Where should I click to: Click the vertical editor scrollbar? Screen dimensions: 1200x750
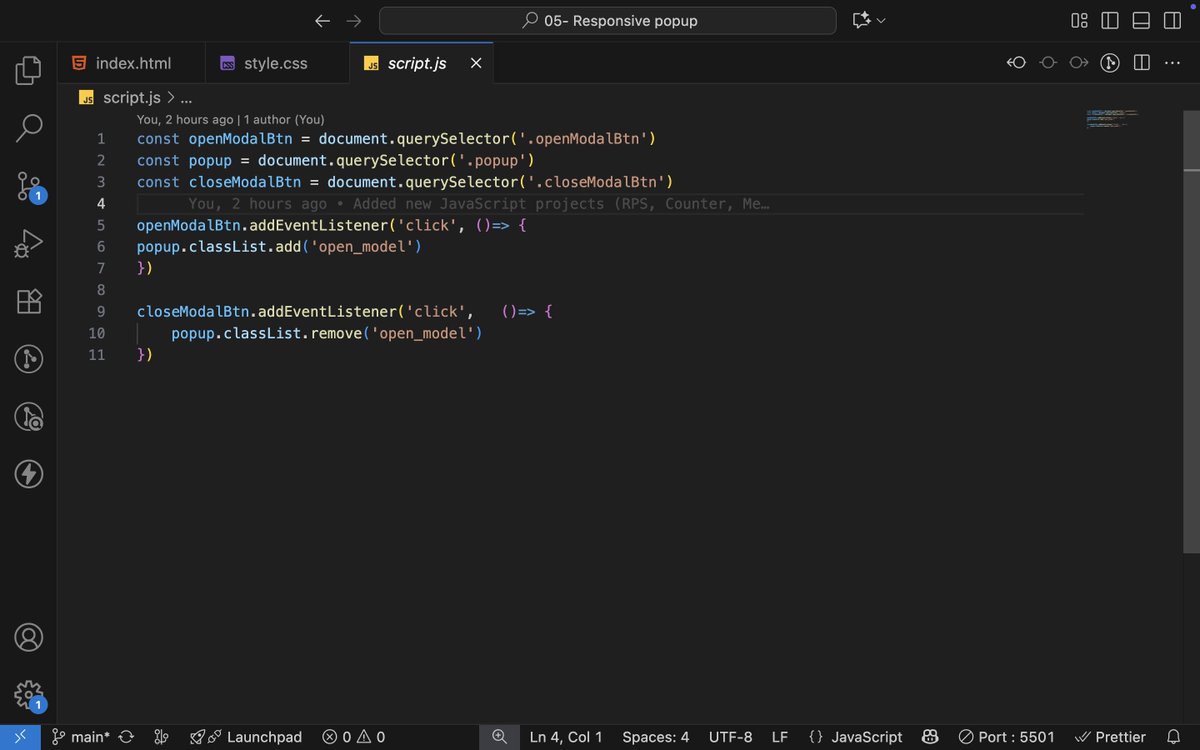(1191, 330)
